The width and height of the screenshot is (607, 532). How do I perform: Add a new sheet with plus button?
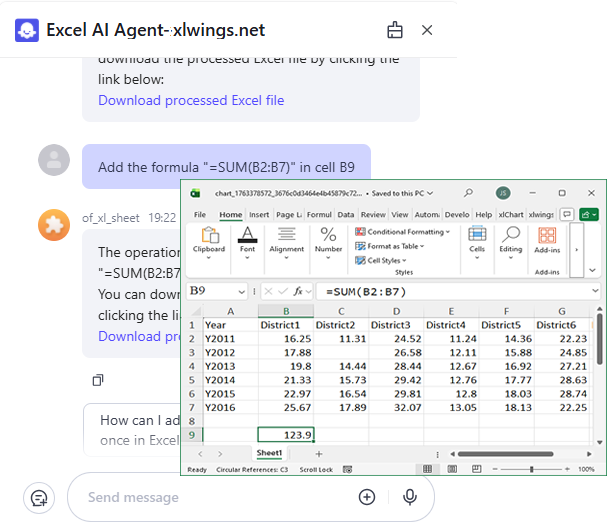319,454
